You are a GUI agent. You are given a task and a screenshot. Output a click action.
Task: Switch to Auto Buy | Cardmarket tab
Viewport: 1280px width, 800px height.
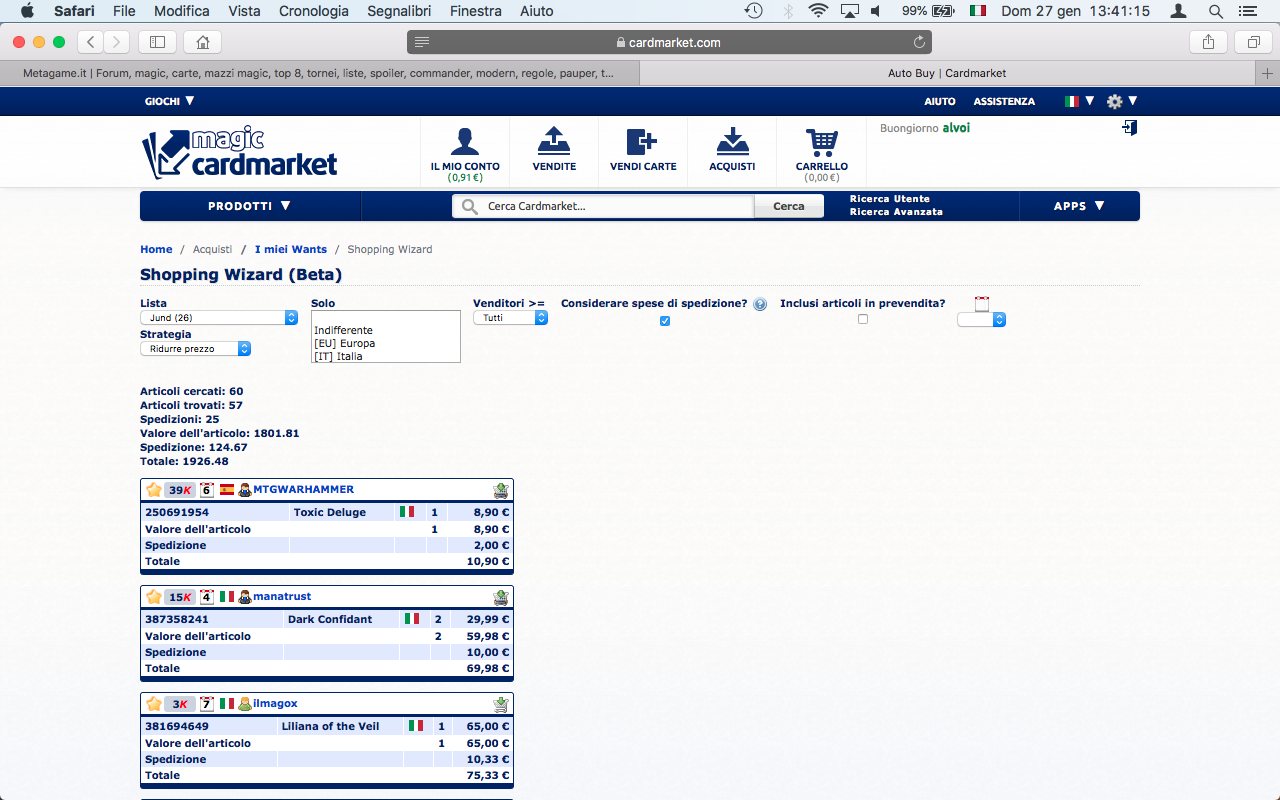click(947, 73)
